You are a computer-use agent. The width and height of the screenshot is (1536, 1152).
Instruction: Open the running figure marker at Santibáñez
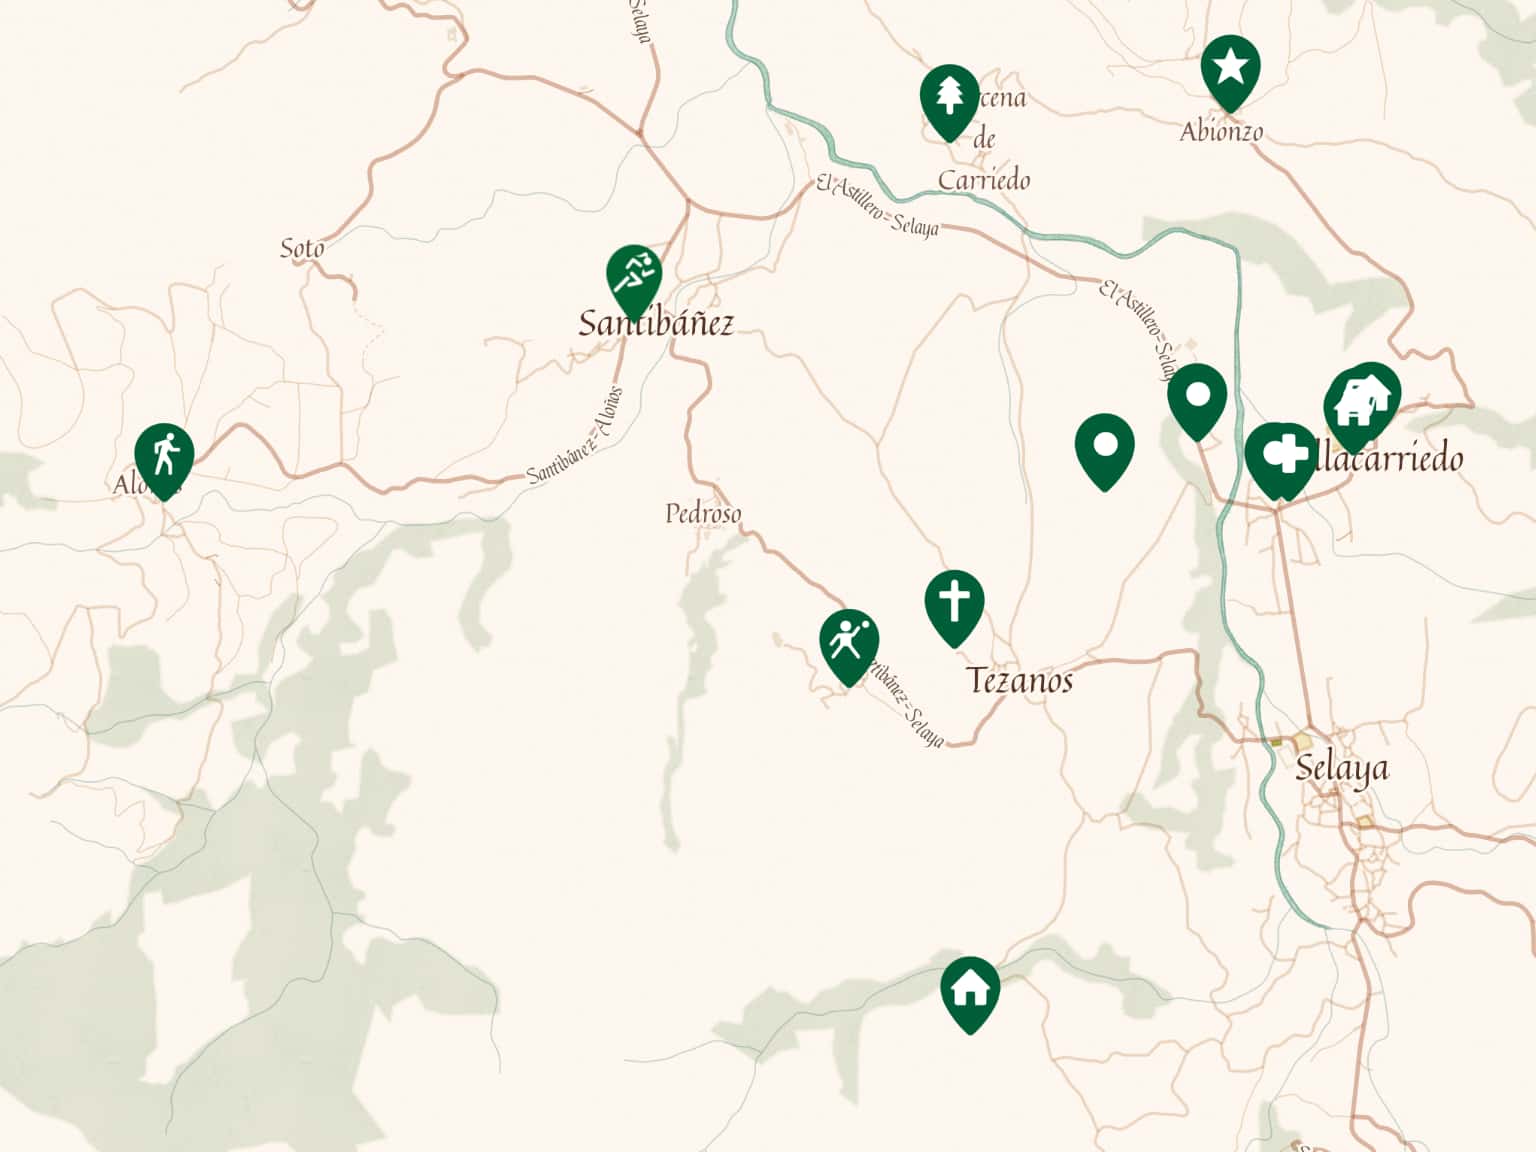(x=634, y=280)
